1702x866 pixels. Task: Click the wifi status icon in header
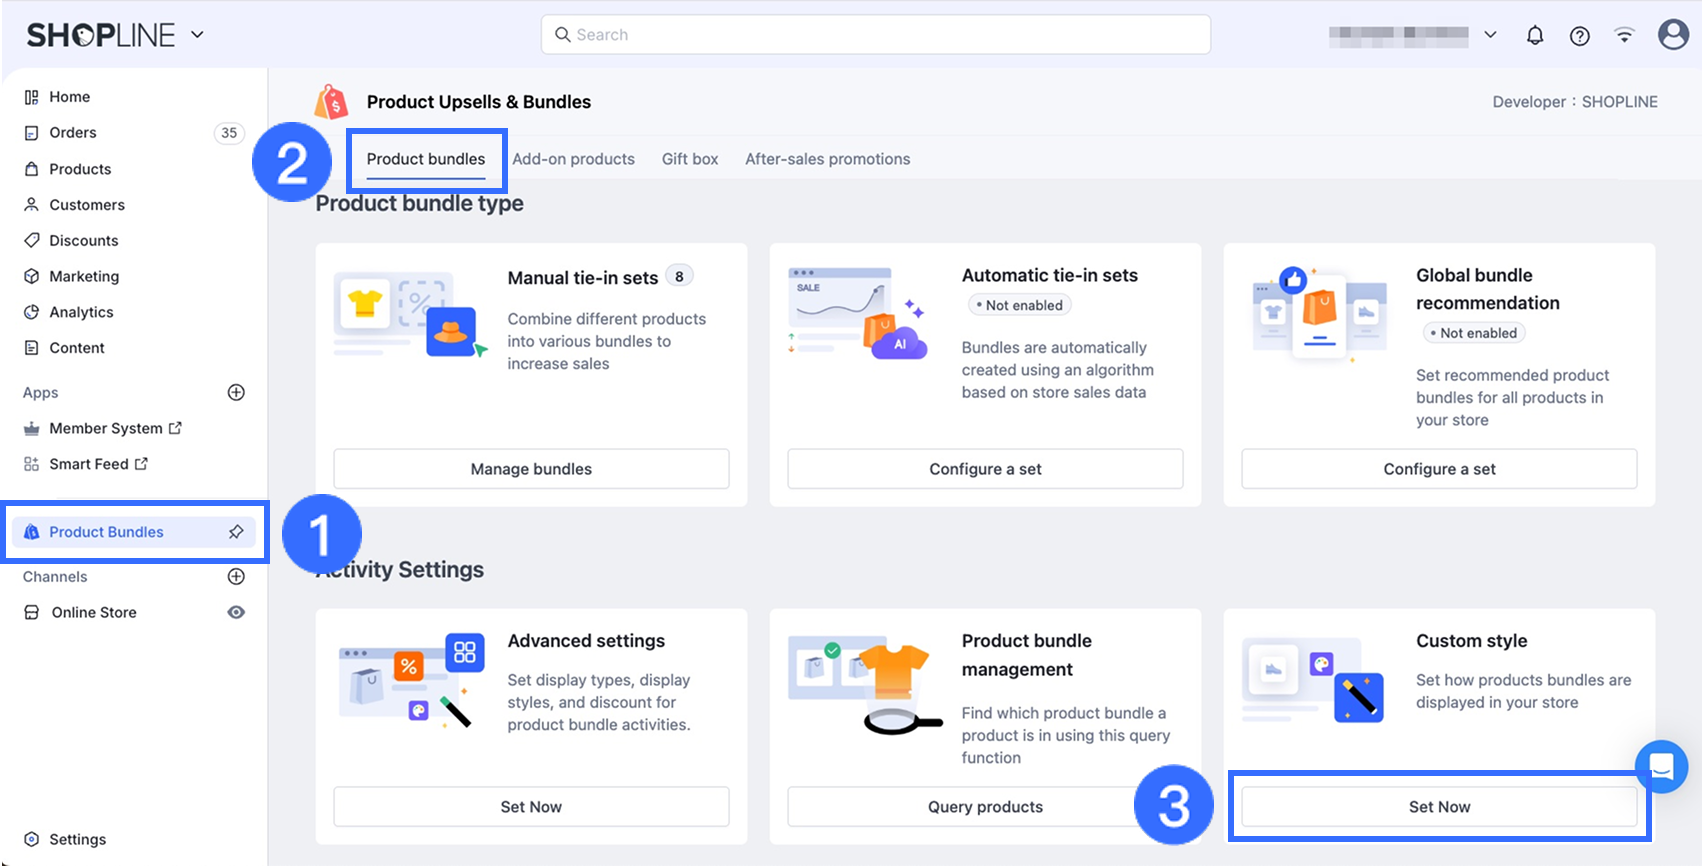pyautogui.click(x=1625, y=36)
